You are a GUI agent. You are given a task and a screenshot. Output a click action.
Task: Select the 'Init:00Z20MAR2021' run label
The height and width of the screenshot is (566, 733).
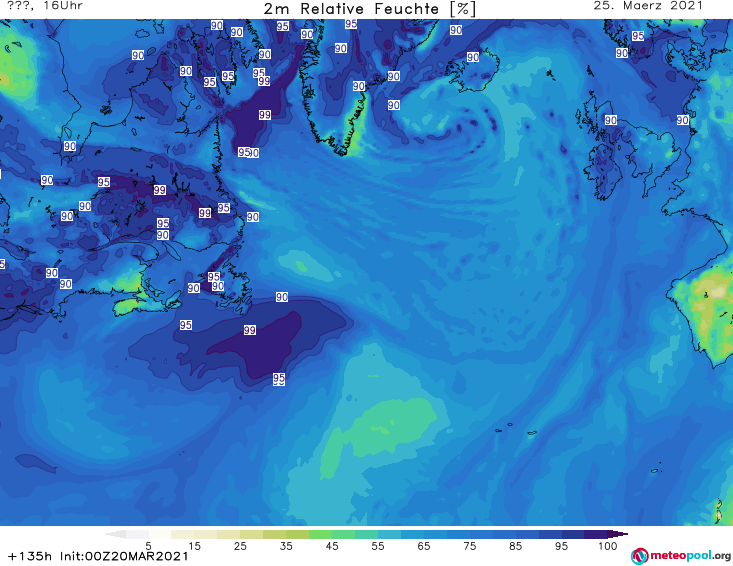124,556
